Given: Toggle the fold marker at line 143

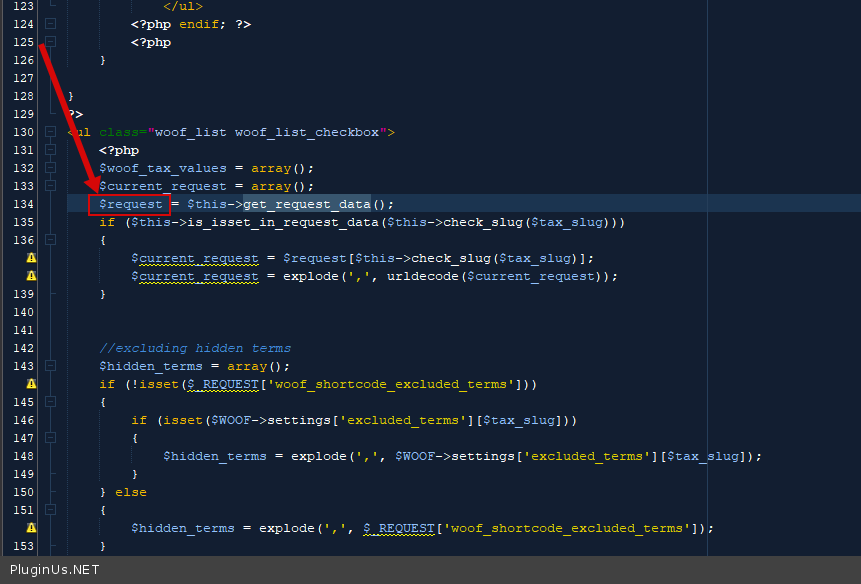Looking at the screenshot, I should coord(50,366).
